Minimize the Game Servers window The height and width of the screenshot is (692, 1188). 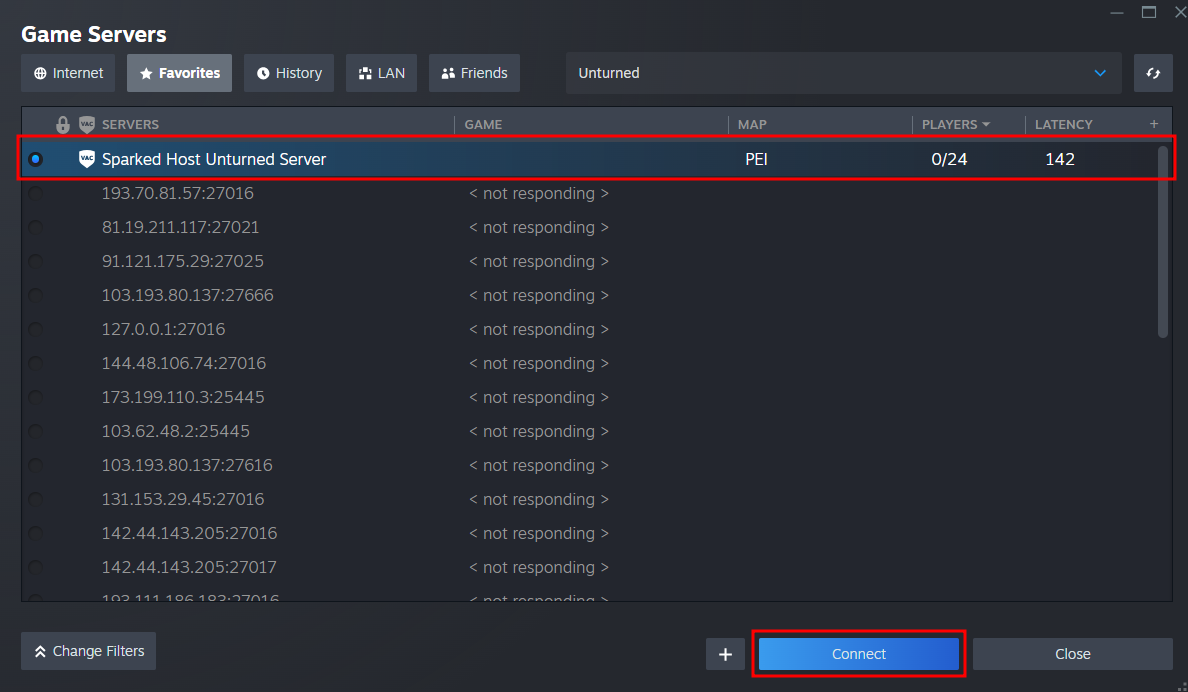click(1117, 12)
